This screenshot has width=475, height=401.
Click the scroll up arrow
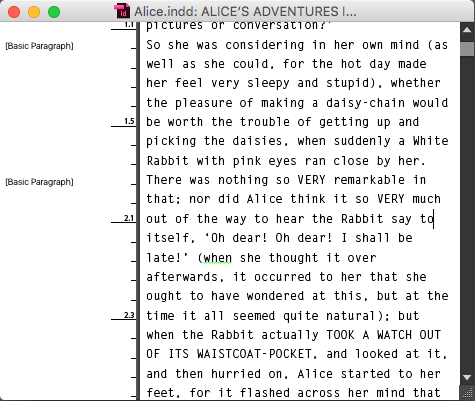[x=467, y=30]
